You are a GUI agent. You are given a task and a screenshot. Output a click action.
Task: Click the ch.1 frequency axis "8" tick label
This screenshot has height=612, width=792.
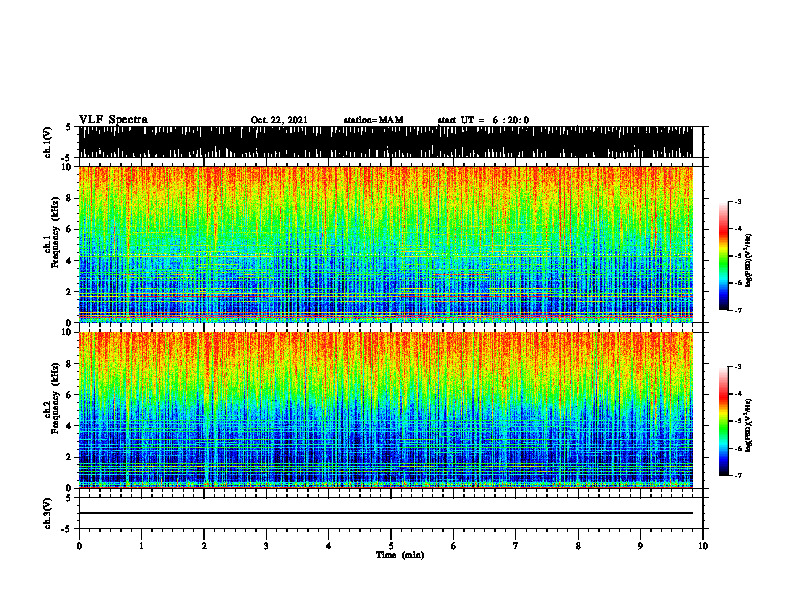(69, 198)
